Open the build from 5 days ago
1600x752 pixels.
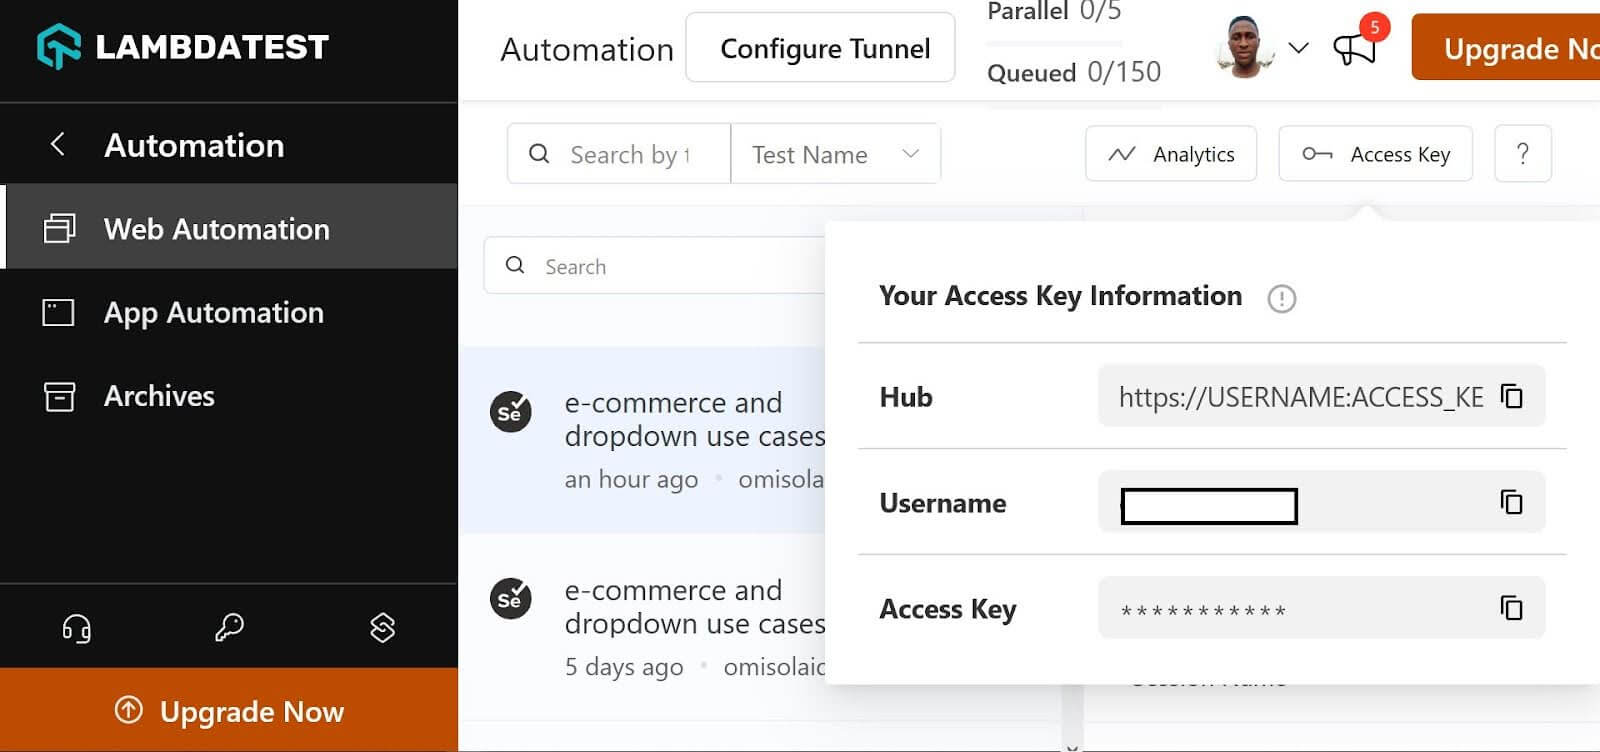coord(642,626)
